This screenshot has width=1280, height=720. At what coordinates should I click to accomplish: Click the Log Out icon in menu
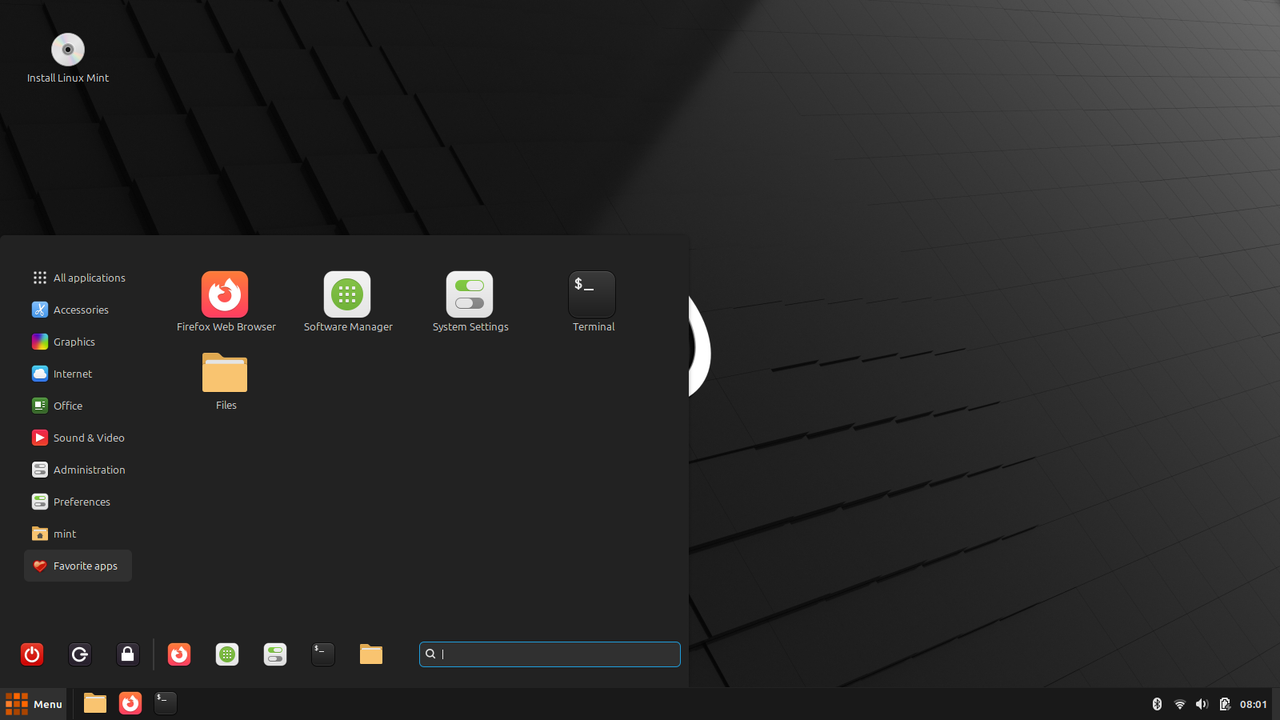pos(80,655)
